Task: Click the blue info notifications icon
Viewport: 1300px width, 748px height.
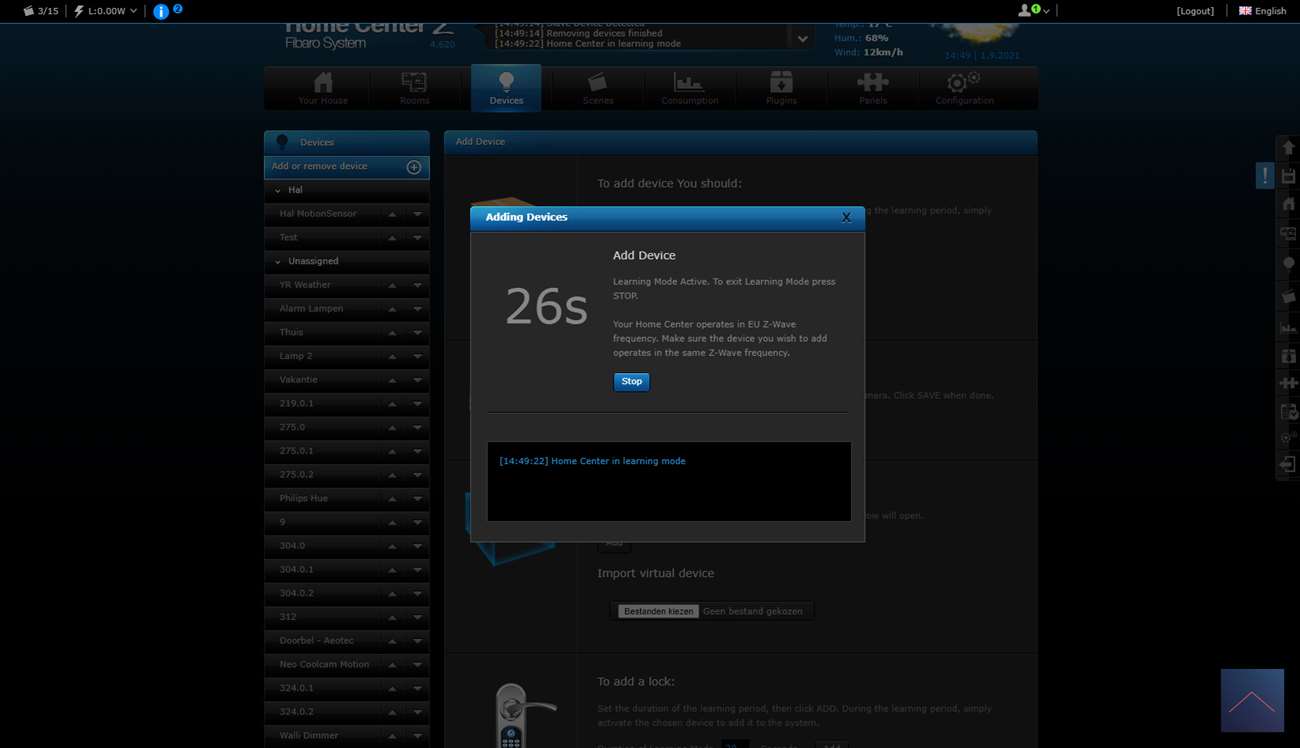Action: click(x=161, y=12)
